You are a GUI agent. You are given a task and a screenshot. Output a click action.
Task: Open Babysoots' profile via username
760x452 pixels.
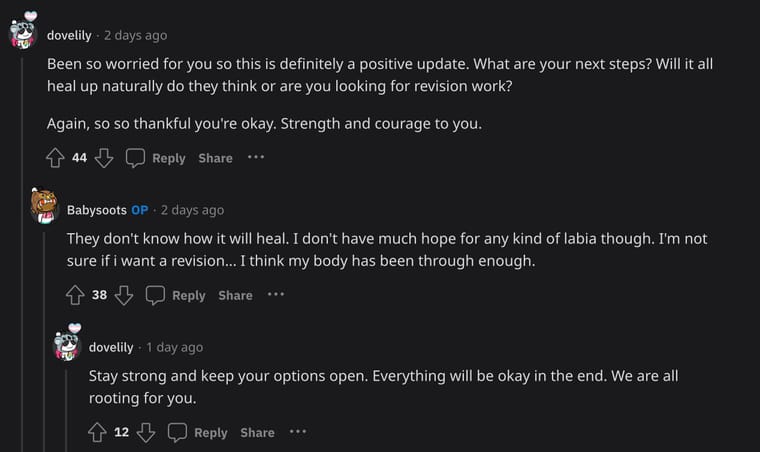(x=96, y=210)
